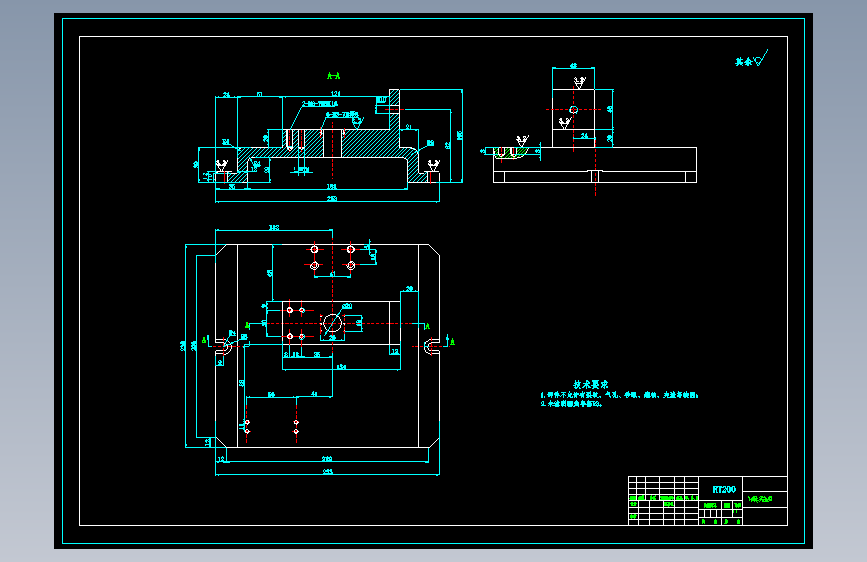867x562 pixels.
Task: Select the large angled circle in plan view
Action: click(332, 323)
